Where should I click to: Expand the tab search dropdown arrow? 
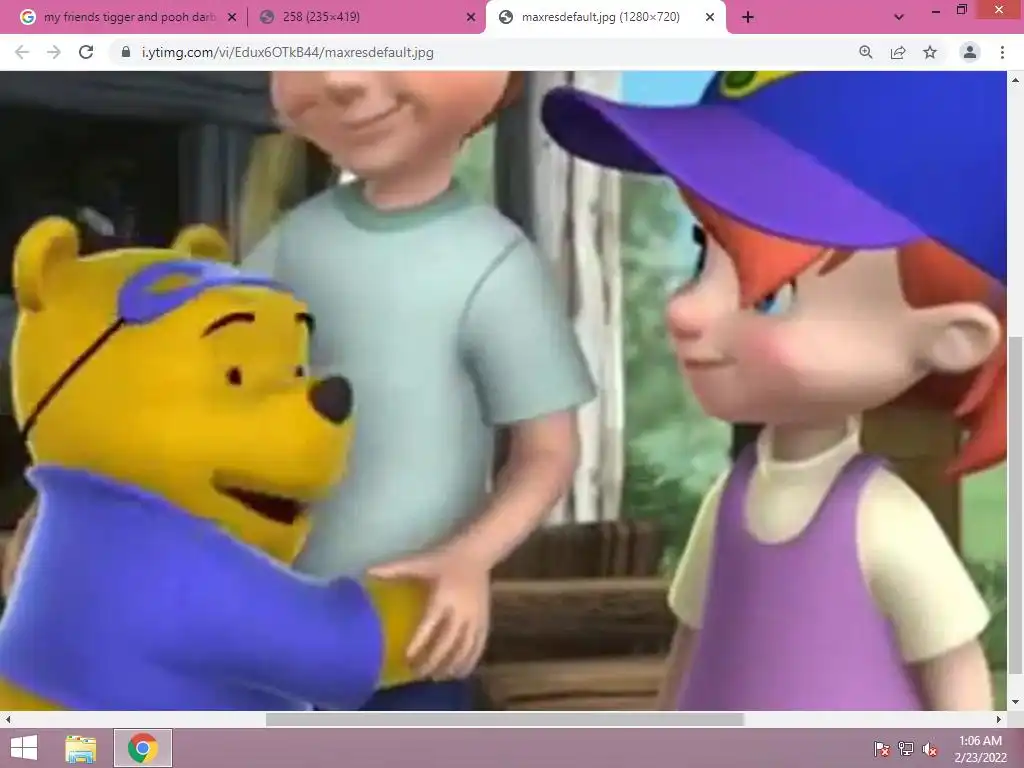899,17
